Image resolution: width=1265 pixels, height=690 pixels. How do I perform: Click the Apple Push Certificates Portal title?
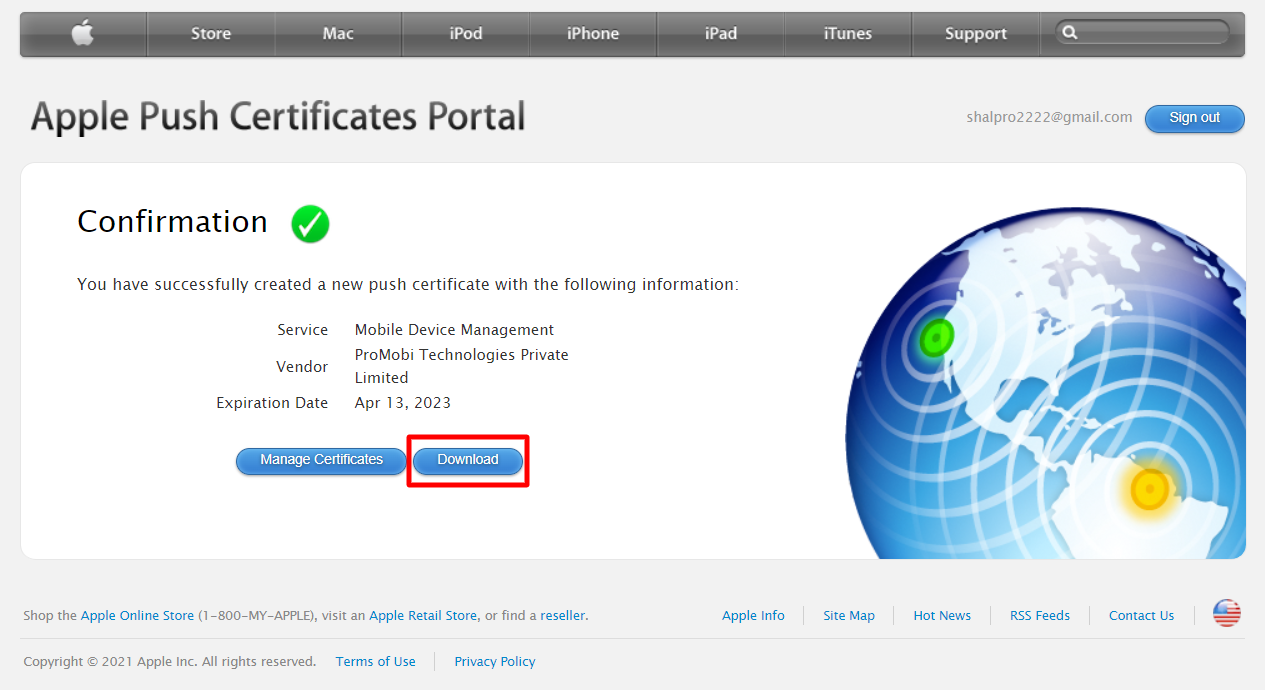point(278,117)
